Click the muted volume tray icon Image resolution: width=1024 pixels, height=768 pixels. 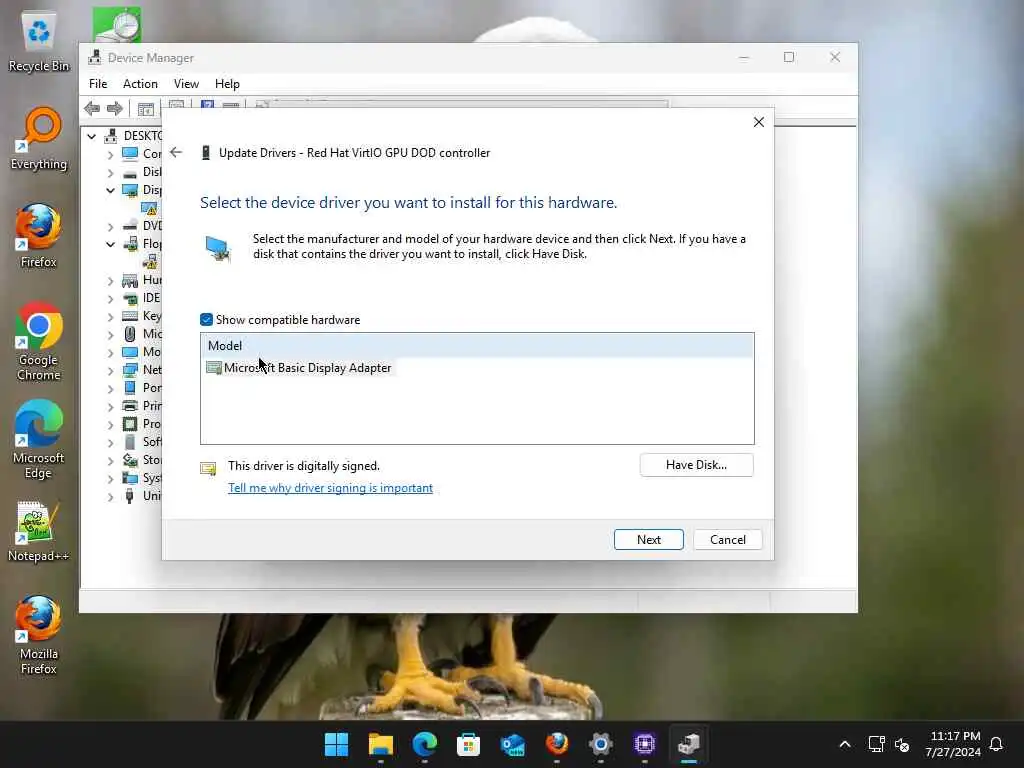pyautogui.click(x=902, y=744)
